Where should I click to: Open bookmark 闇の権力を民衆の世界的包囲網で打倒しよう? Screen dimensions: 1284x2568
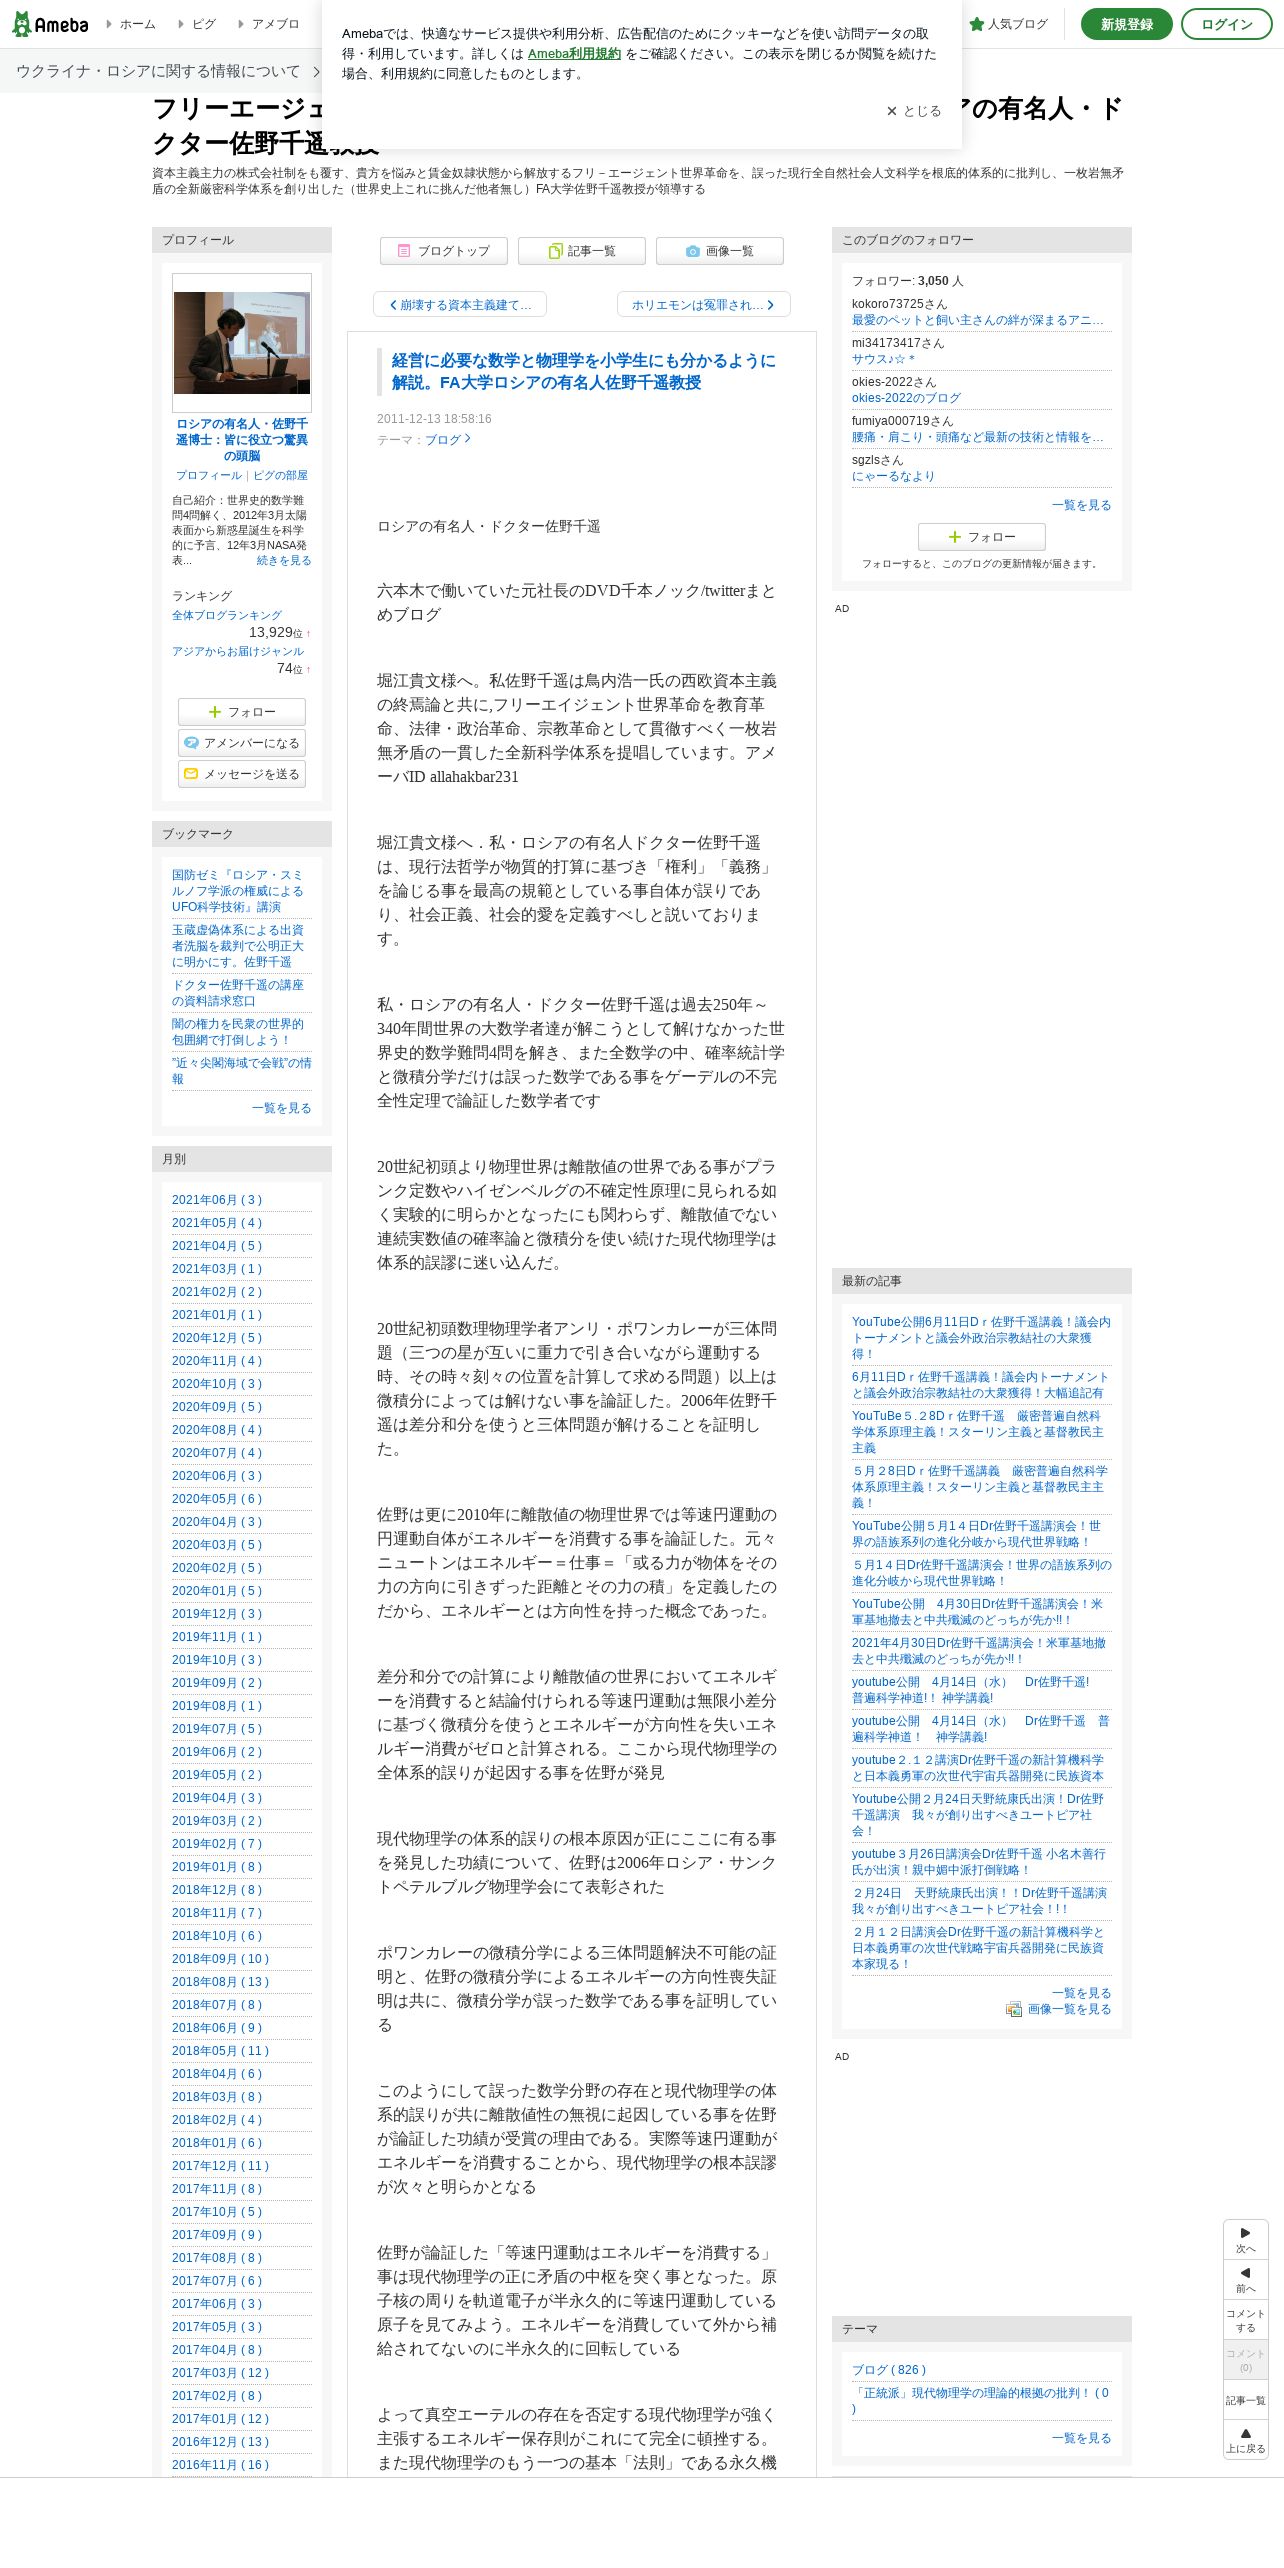click(x=238, y=1032)
